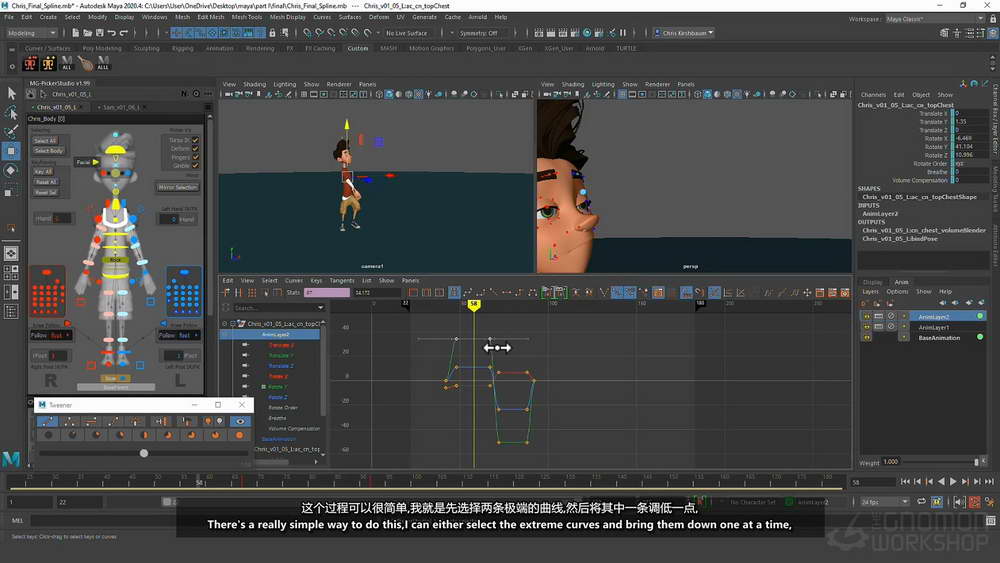Click the undo icon in status line
Screen dimensions: 1000x563
[112, 33]
